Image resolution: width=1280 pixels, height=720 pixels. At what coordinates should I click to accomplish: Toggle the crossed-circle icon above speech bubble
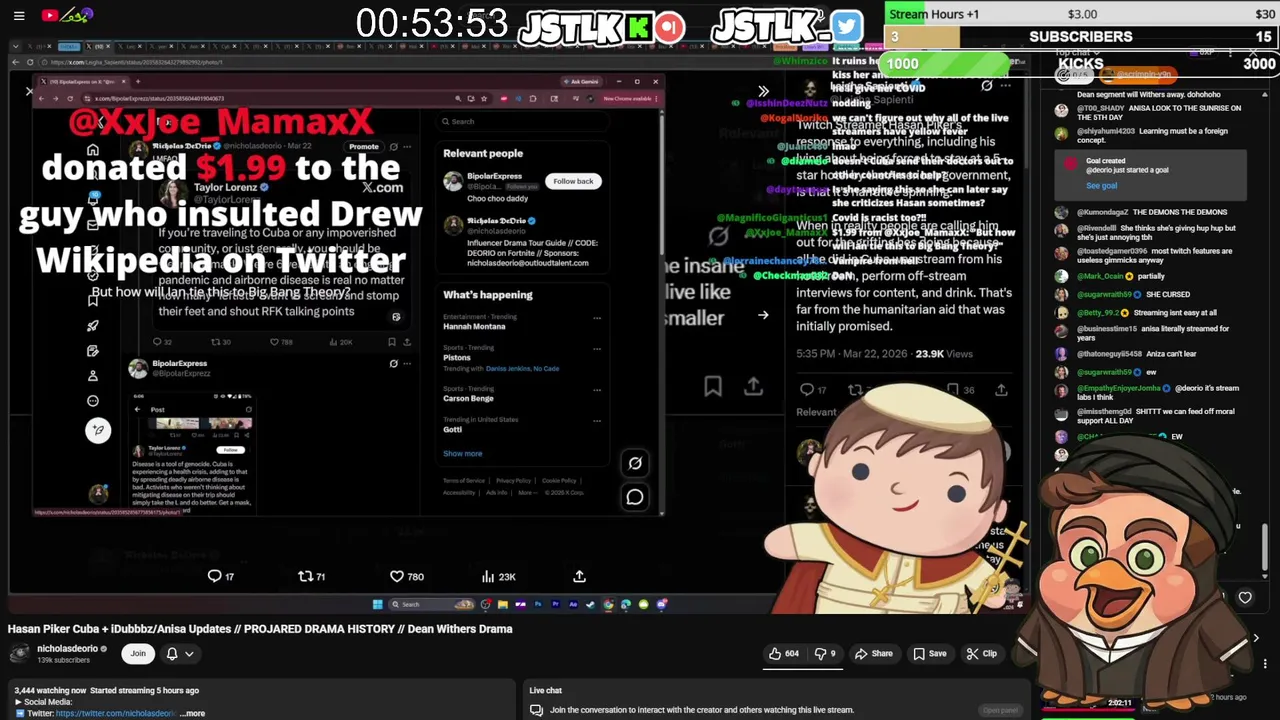tap(635, 463)
